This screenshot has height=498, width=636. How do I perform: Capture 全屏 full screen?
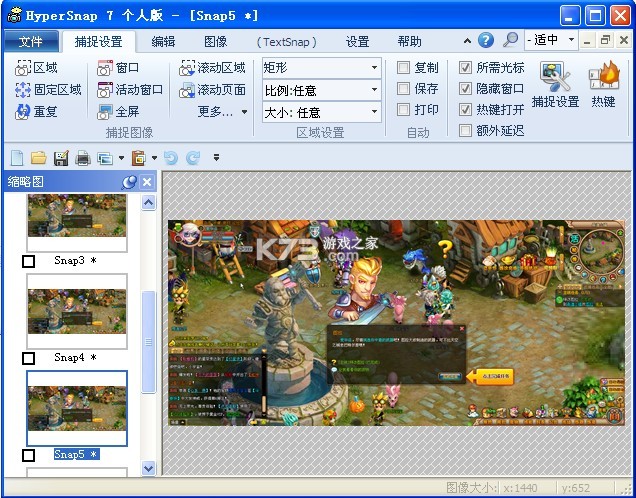pyautogui.click(x=118, y=112)
